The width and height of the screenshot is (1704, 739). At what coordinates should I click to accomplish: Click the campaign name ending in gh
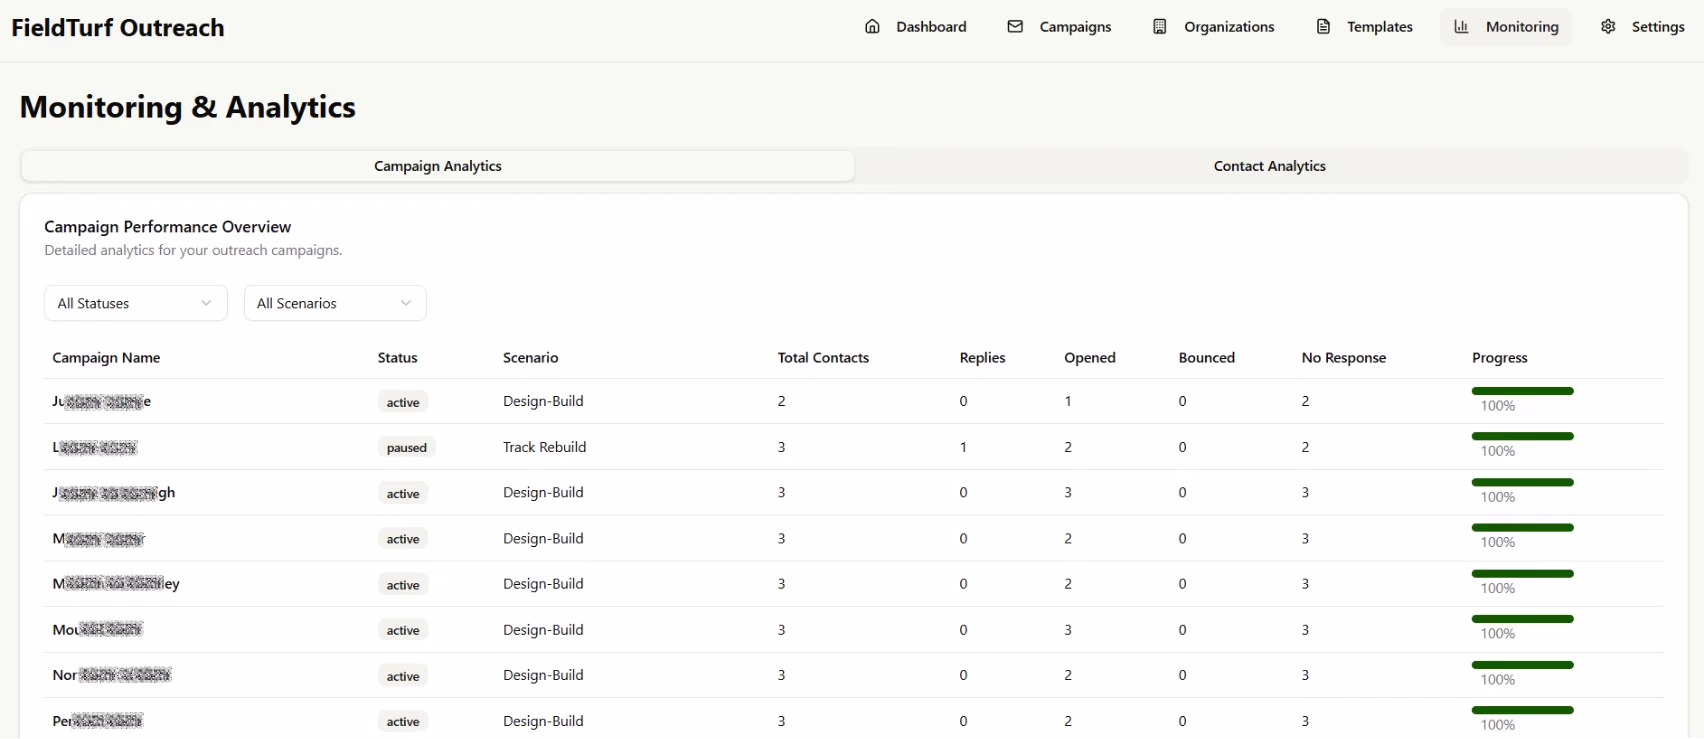(x=114, y=493)
